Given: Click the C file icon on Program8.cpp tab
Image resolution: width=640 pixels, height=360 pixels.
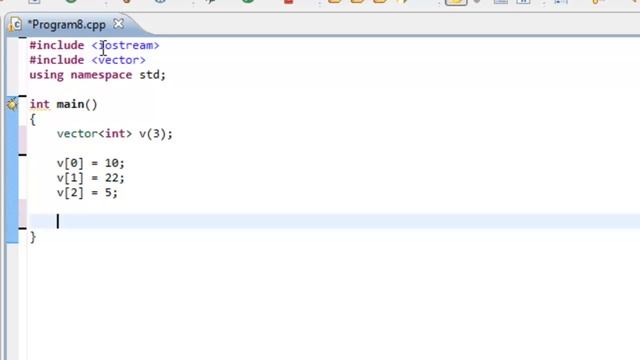Looking at the screenshot, I should click(16, 25).
